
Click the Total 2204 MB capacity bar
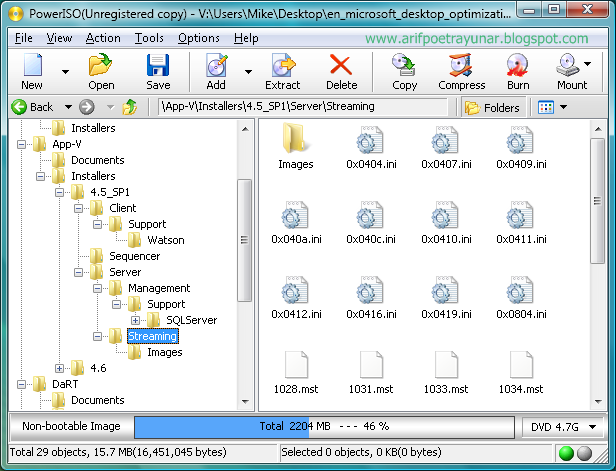pyautogui.click(x=324, y=427)
